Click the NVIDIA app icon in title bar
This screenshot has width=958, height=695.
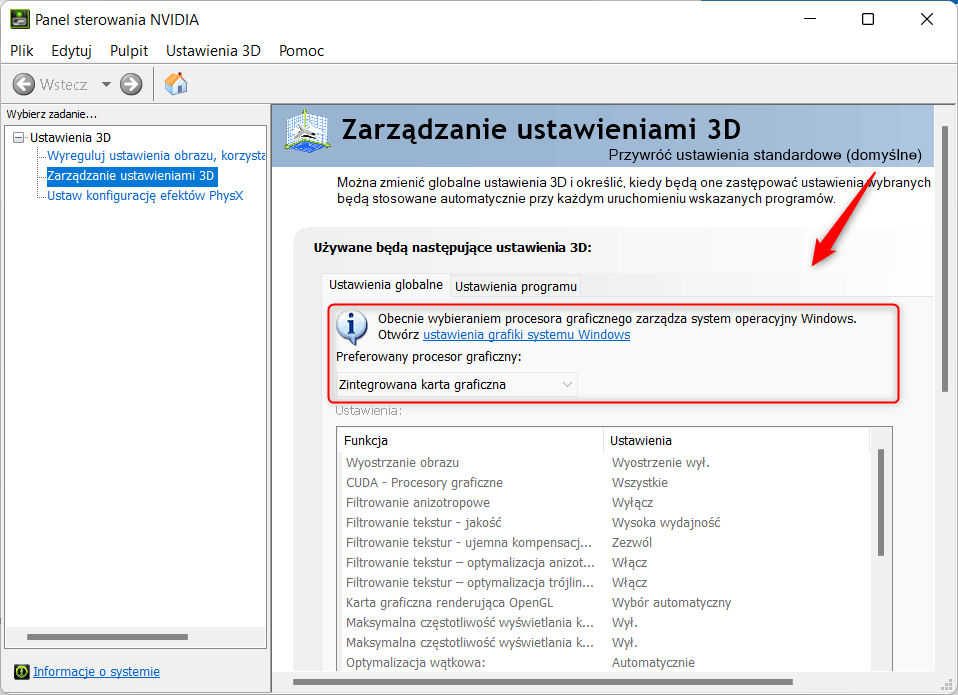point(20,20)
